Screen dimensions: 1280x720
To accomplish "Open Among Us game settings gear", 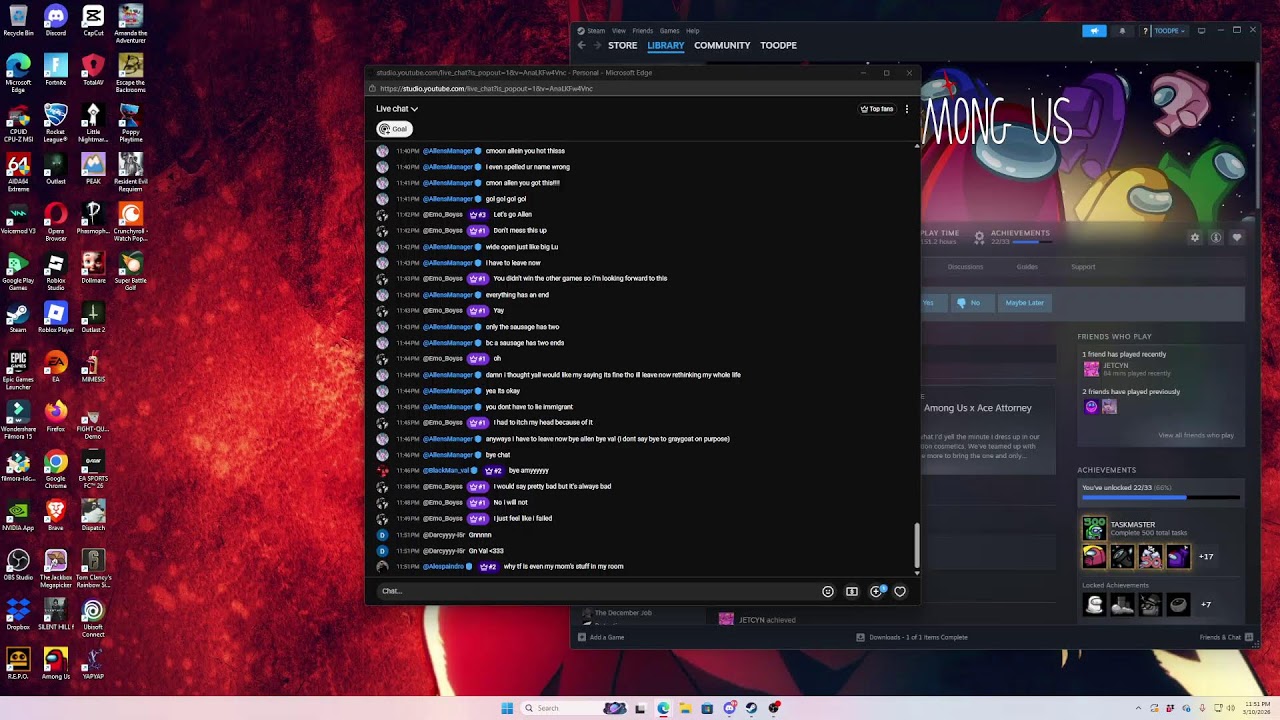I will pyautogui.click(x=1194, y=238).
